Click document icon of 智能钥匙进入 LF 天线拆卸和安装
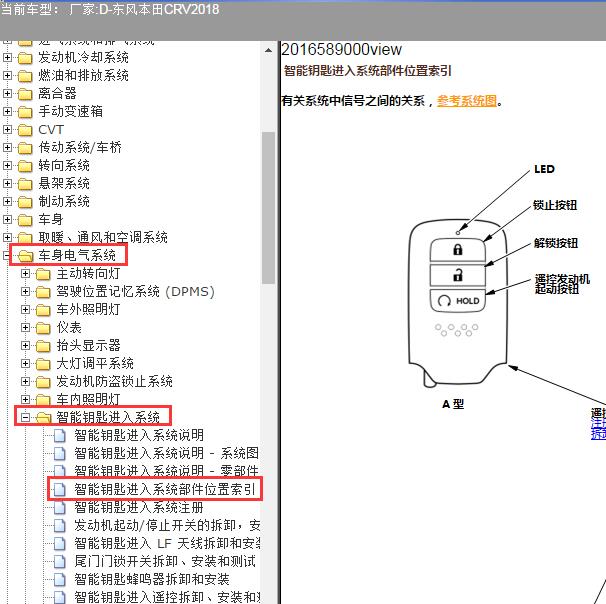Viewport: 606px width, 604px height. pos(60,543)
